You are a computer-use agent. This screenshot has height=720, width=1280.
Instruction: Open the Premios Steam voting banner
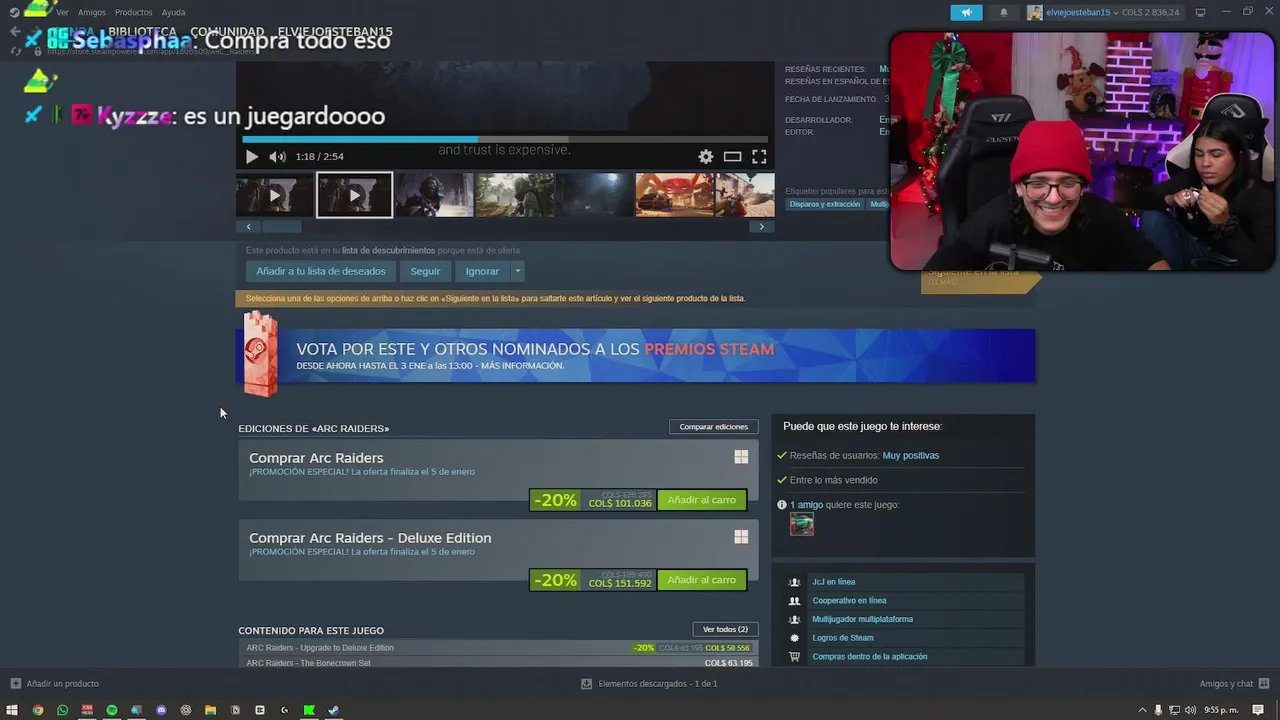pos(636,356)
